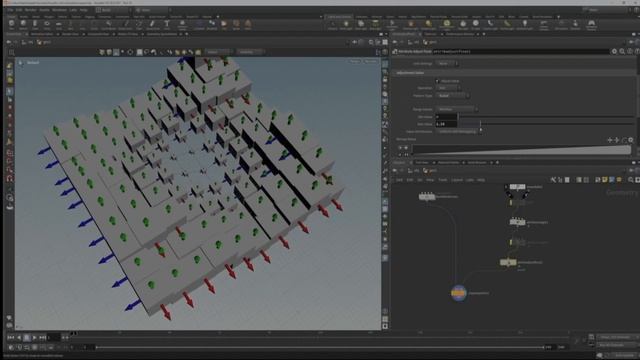Toggle the realtime playback button on playbar
Viewport: 640px width, 360px height.
coord(11,347)
